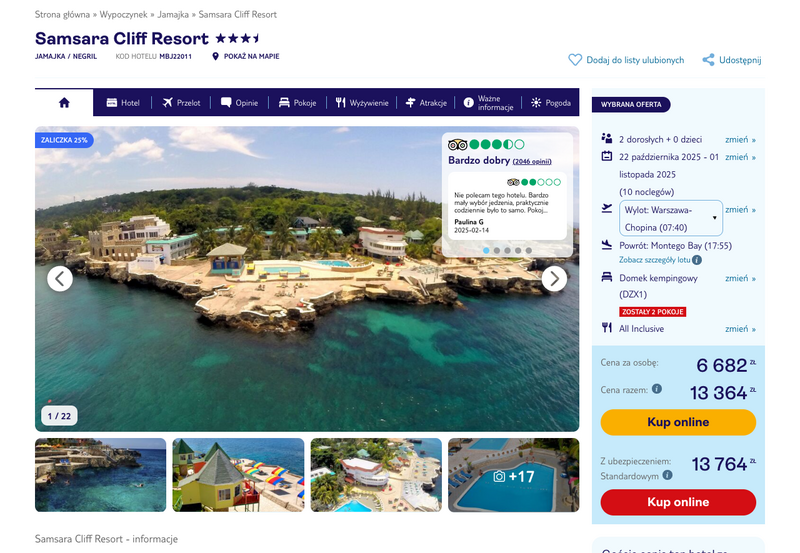Click info icon beside Standardowym insurance
The width and height of the screenshot is (800, 553).
[667, 475]
